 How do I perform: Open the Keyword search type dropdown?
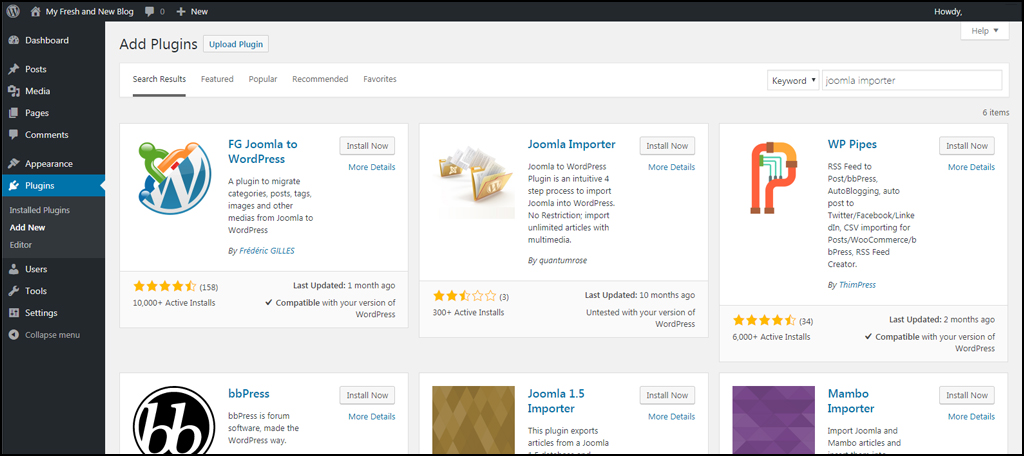pyautogui.click(x=793, y=80)
